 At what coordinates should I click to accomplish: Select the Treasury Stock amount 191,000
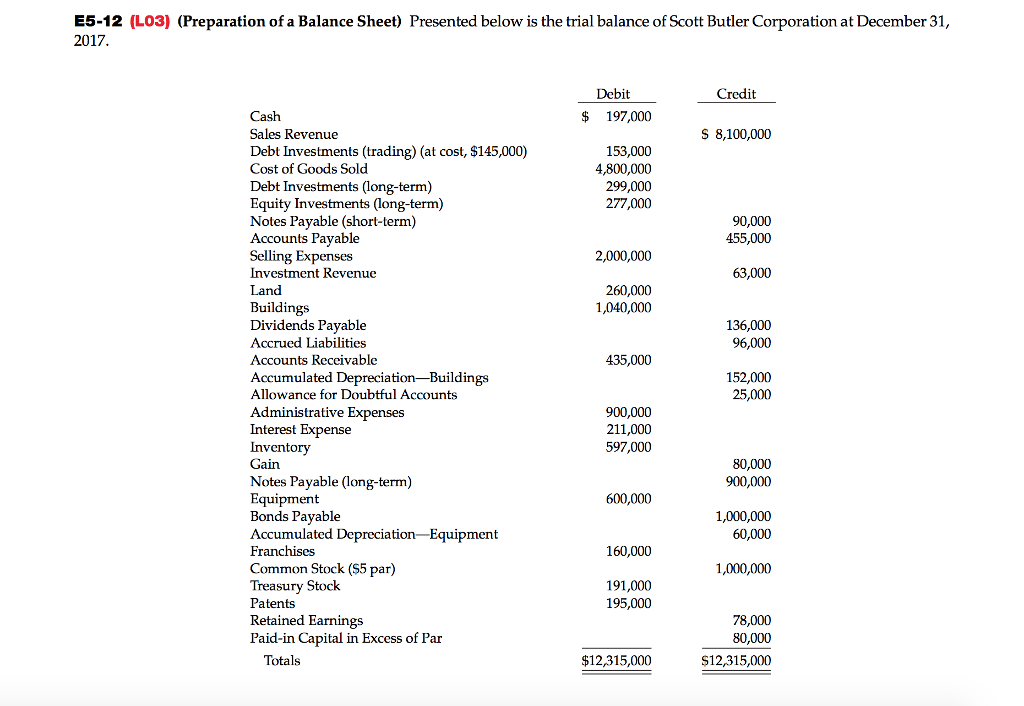tap(627, 585)
